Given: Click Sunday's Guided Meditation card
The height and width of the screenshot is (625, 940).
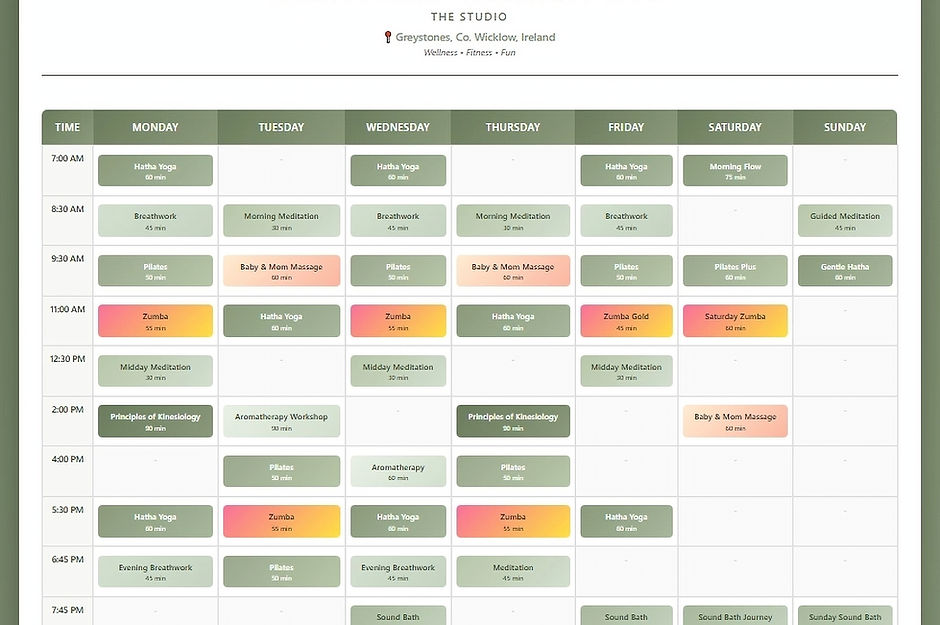Looking at the screenshot, I should pos(845,220).
